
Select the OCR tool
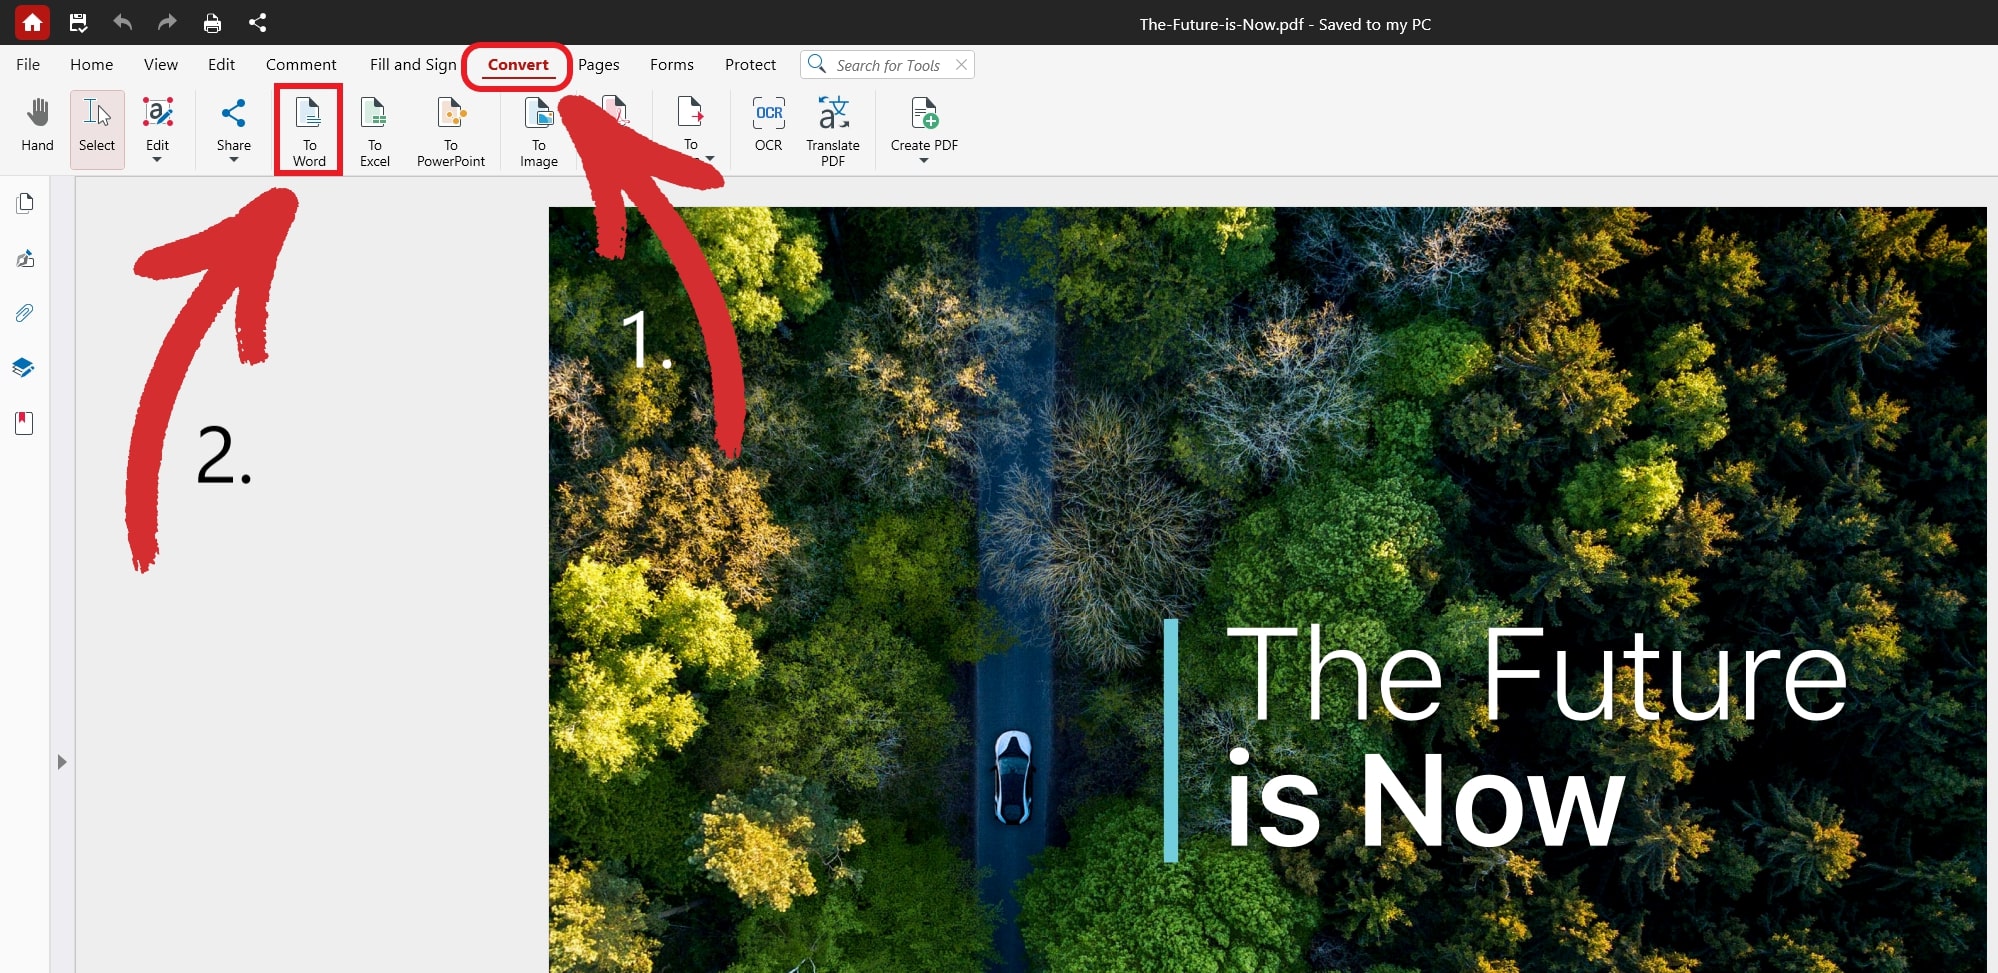pyautogui.click(x=767, y=128)
